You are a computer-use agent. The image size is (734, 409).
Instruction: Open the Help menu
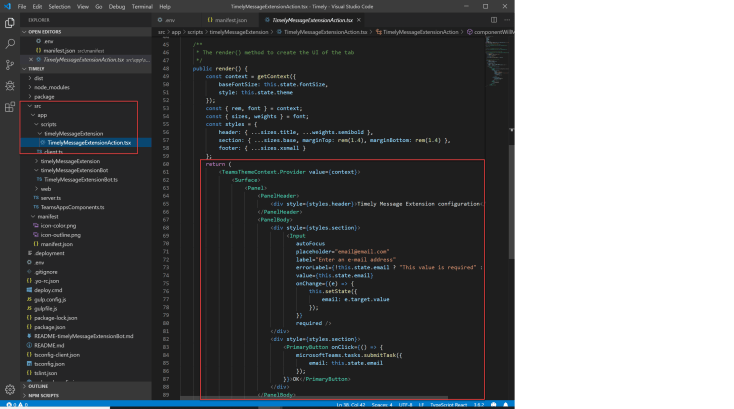click(x=165, y=7)
